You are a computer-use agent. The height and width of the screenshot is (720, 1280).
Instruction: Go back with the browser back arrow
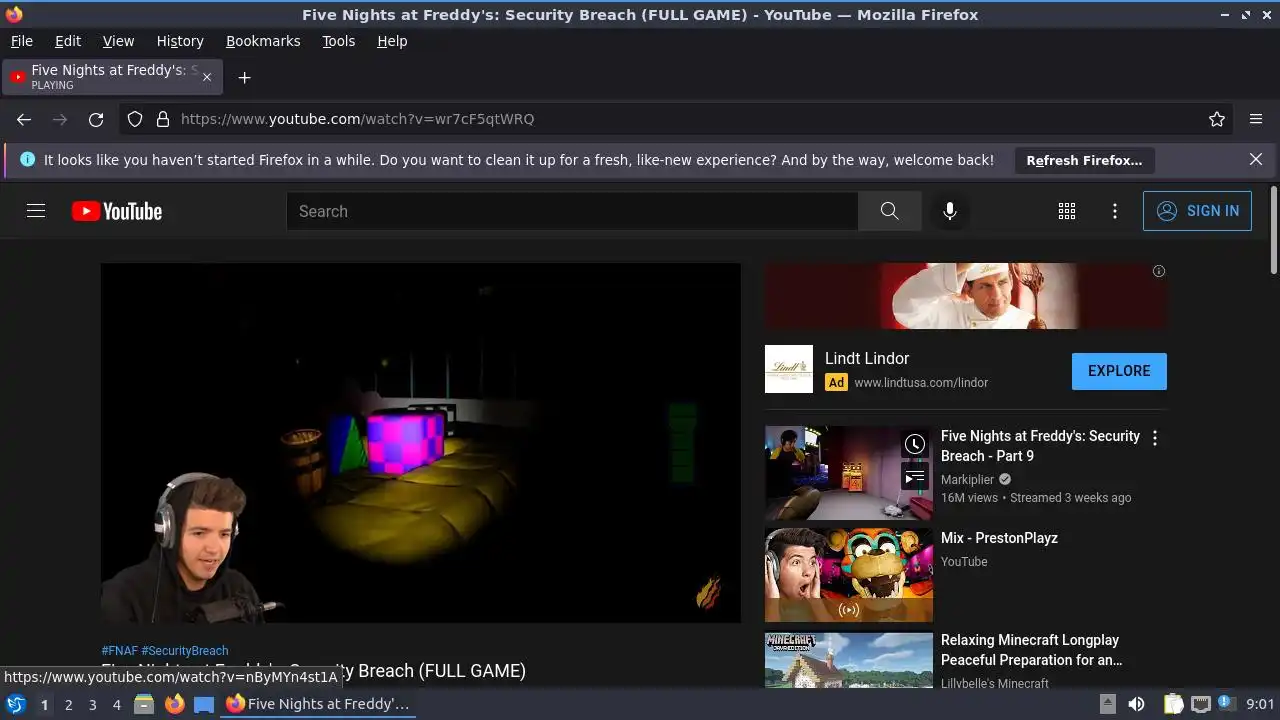pyautogui.click(x=24, y=119)
